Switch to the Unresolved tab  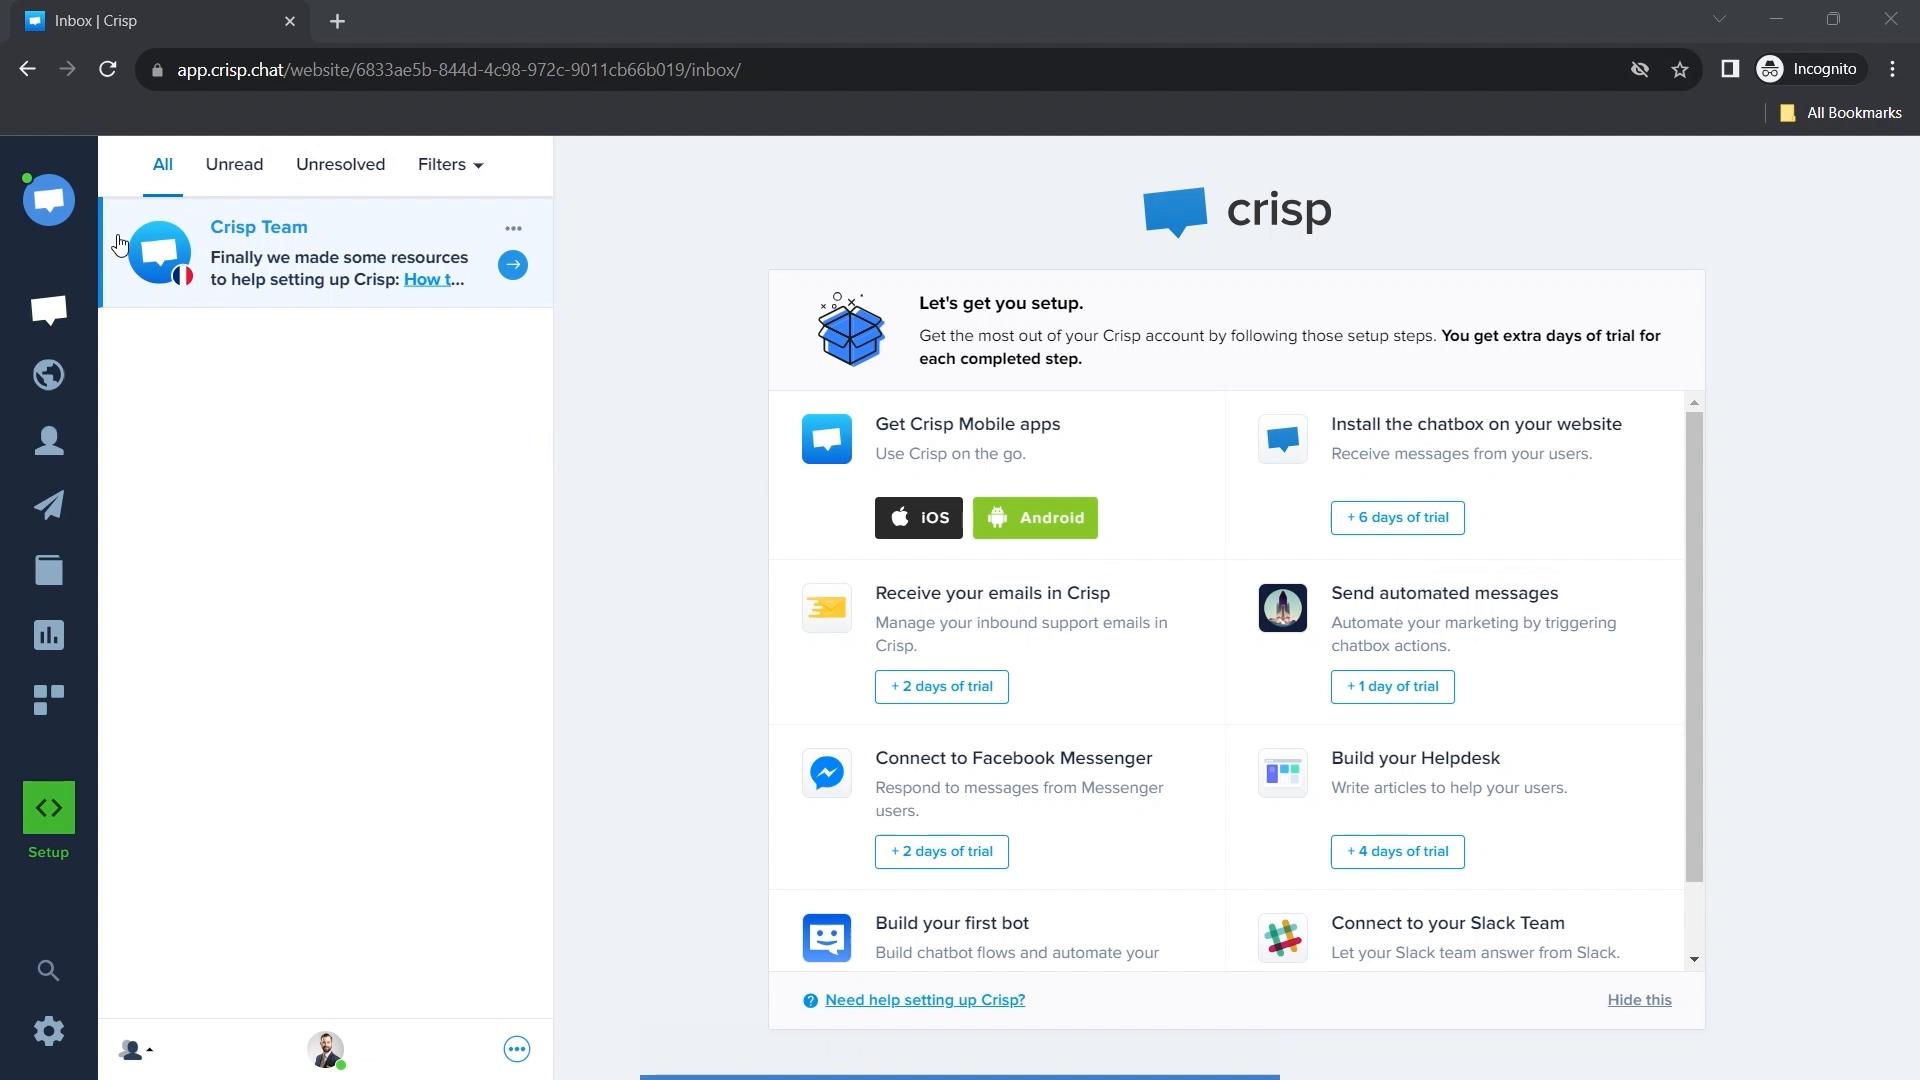(340, 164)
